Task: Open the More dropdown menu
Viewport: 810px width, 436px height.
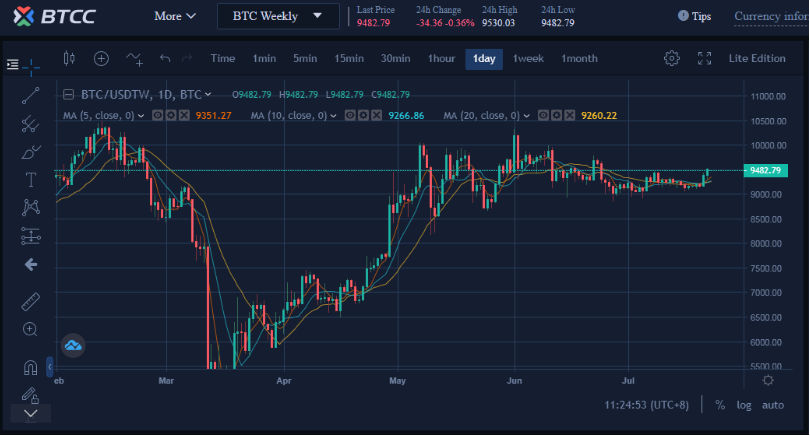Action: click(175, 16)
